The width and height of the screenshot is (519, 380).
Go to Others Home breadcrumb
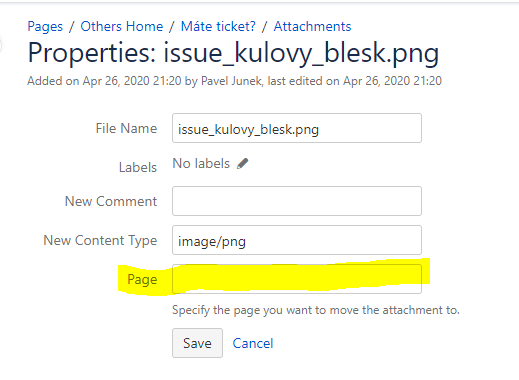(122, 26)
